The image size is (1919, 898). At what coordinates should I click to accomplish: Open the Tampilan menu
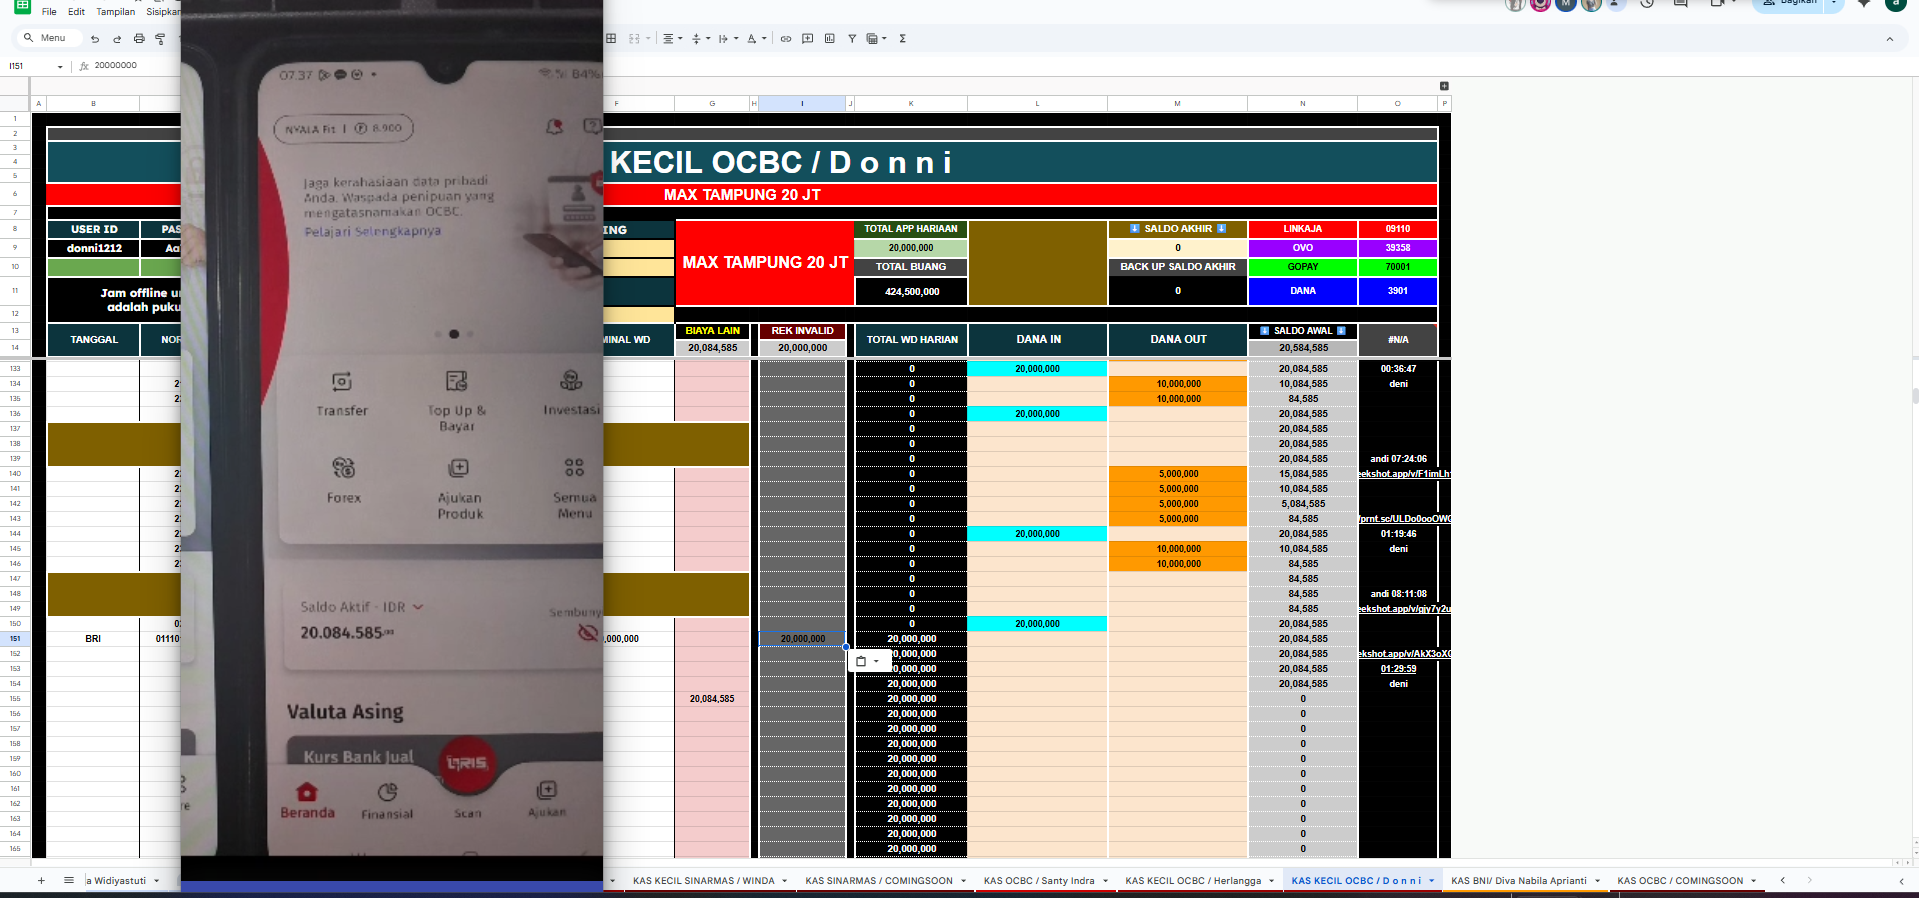click(x=115, y=12)
